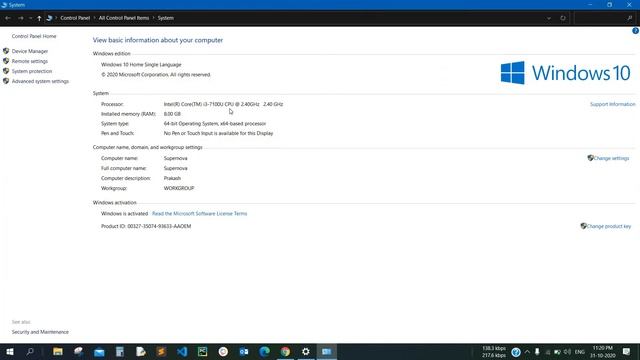Open the Windows Start menu

pos(10,351)
